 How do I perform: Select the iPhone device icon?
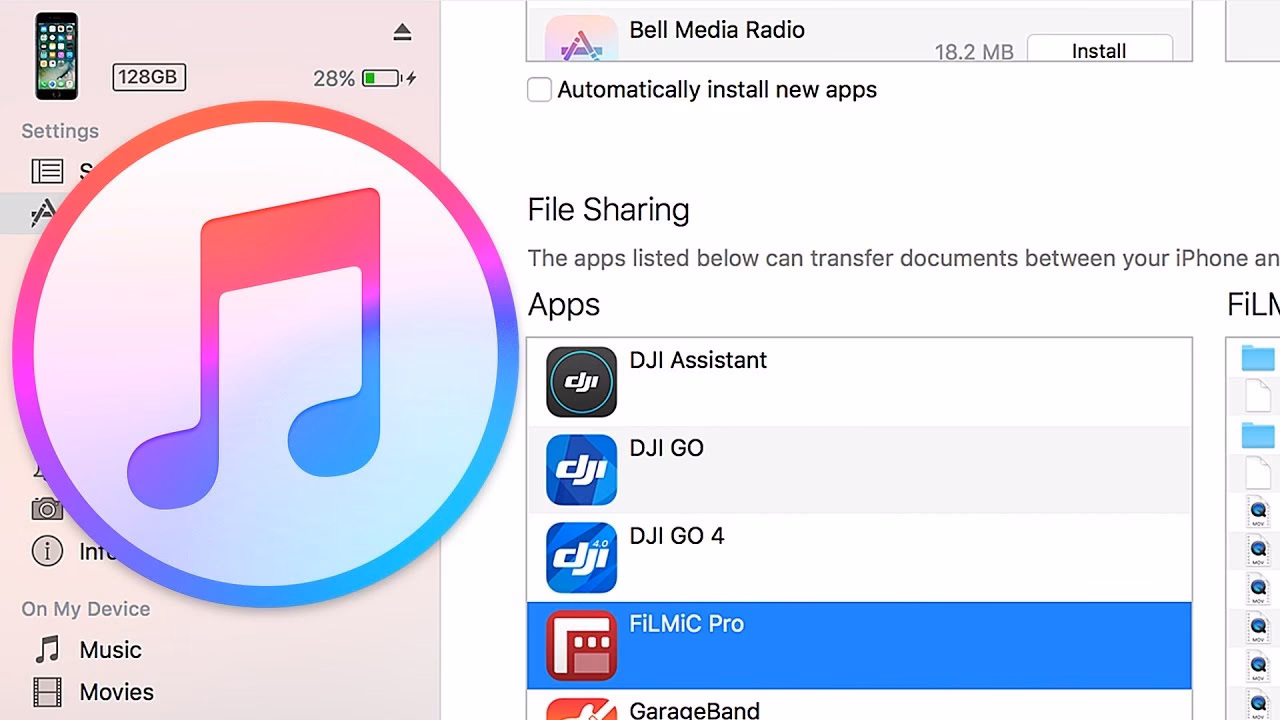pos(55,55)
